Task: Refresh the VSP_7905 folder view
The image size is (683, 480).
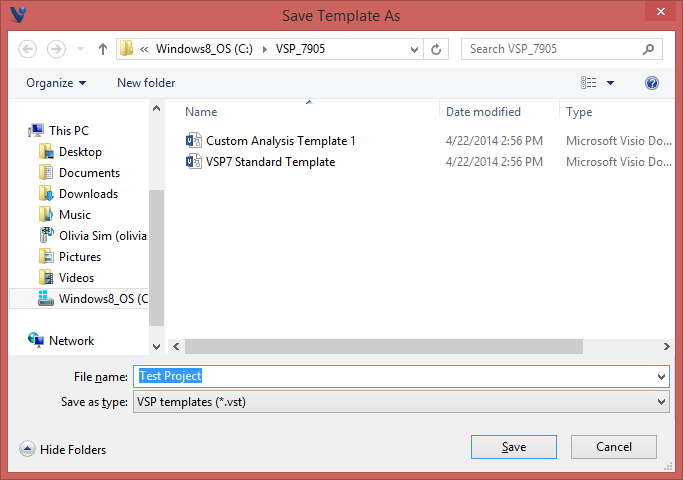Action: [x=436, y=48]
